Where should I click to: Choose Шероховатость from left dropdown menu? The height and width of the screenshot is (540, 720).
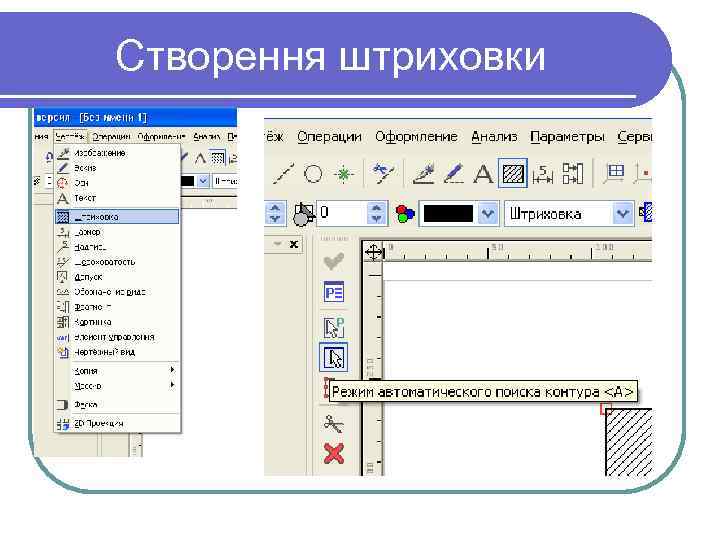(117, 262)
